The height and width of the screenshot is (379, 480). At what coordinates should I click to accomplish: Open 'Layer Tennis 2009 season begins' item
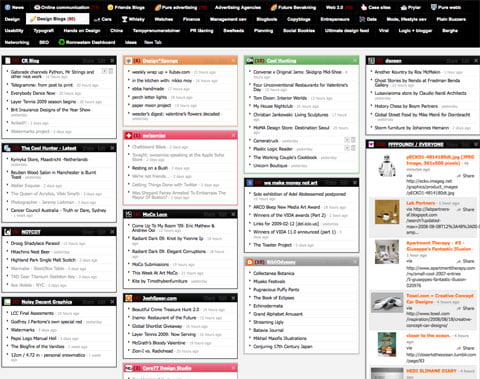pyautogui.click(x=43, y=102)
